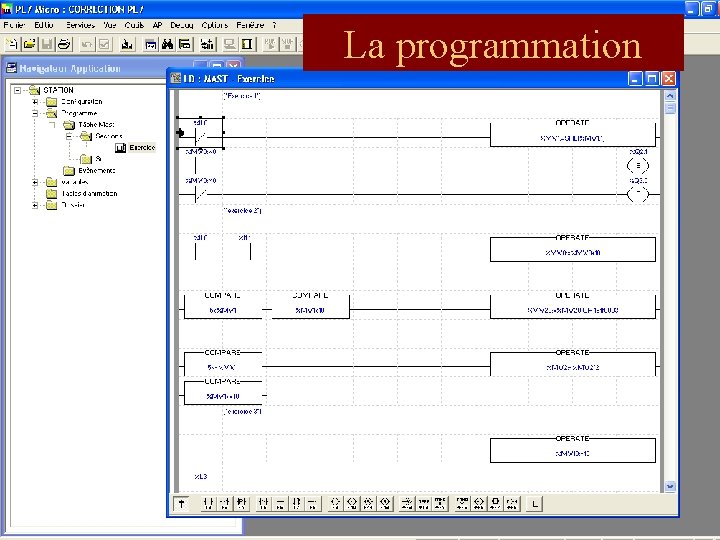The image size is (720, 540).
Task: Select the horizontal link tool
Action: point(280,504)
